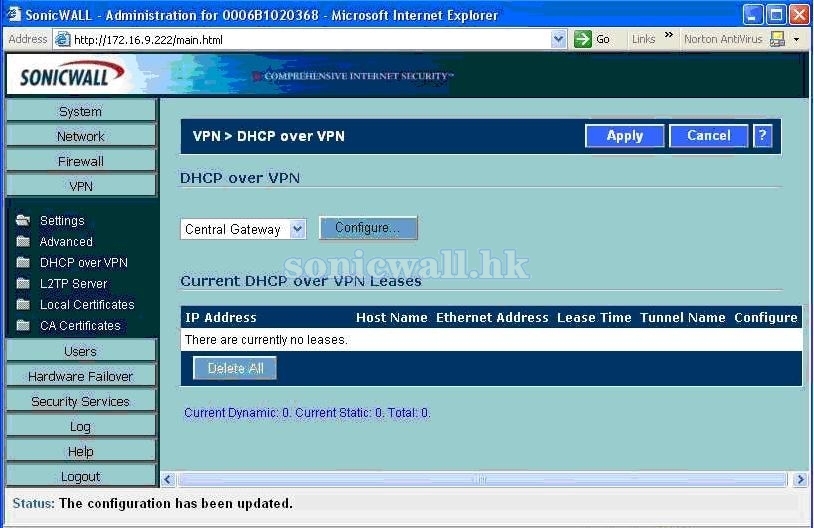Minimize the Internet Explorer window

point(752,15)
